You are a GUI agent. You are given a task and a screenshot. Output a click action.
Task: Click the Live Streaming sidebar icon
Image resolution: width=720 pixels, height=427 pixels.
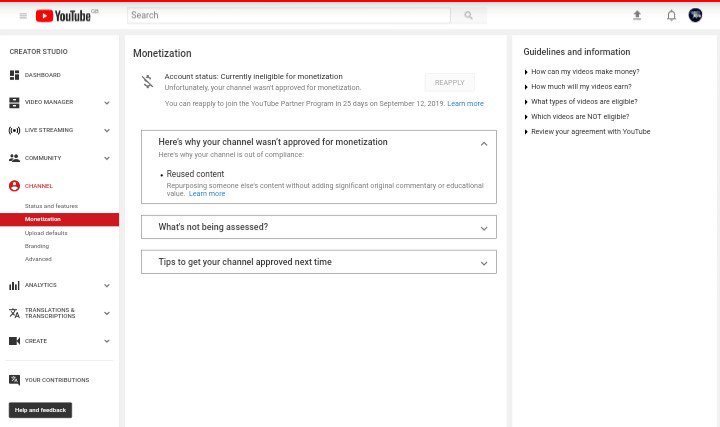click(14, 130)
